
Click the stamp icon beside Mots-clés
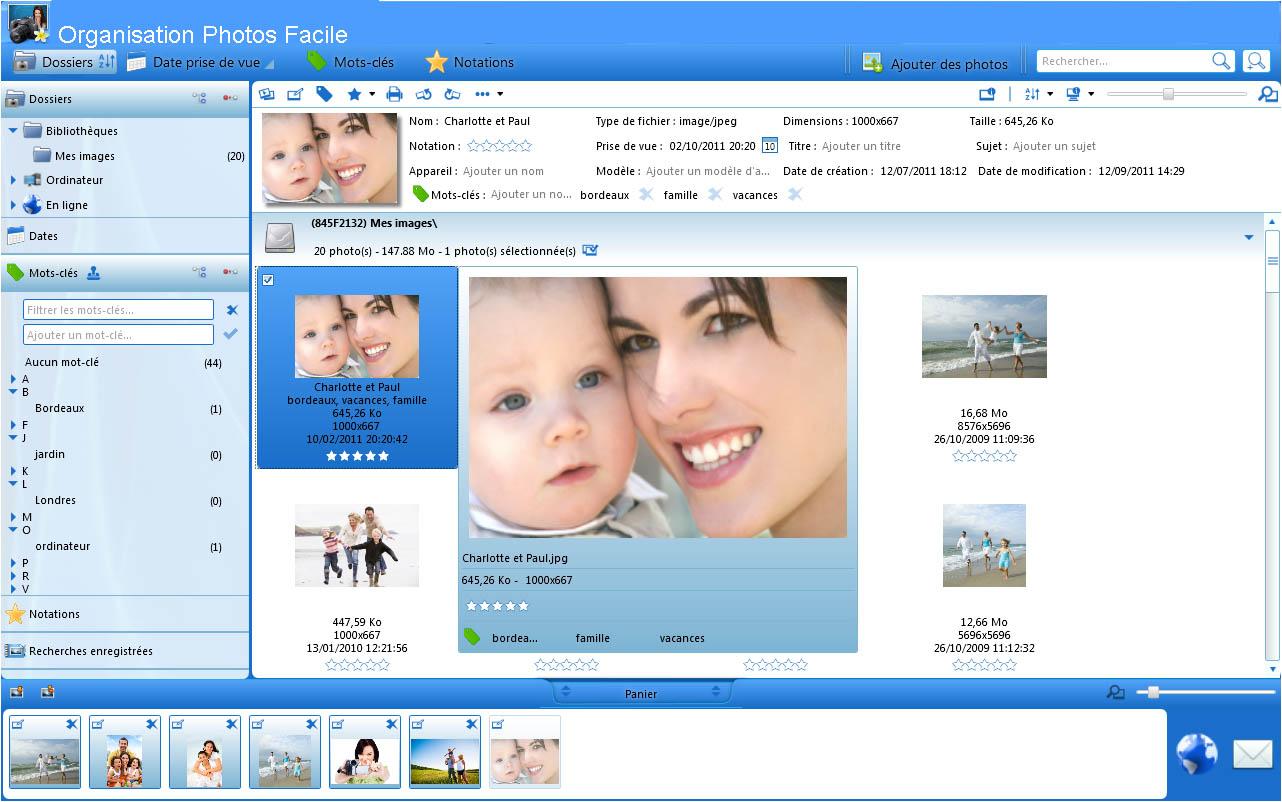coord(93,272)
